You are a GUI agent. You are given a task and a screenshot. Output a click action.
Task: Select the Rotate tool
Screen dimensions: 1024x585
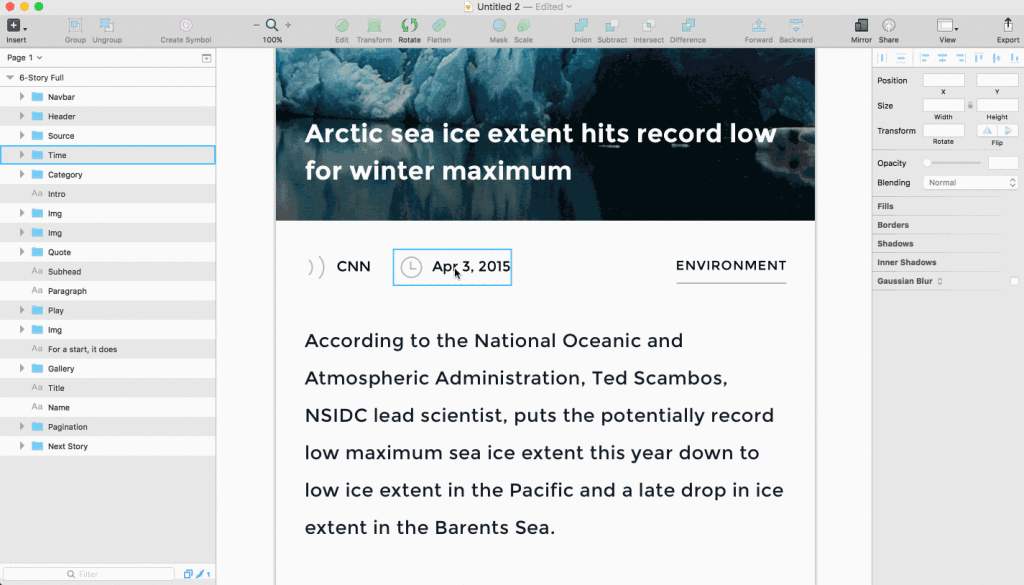[409, 25]
